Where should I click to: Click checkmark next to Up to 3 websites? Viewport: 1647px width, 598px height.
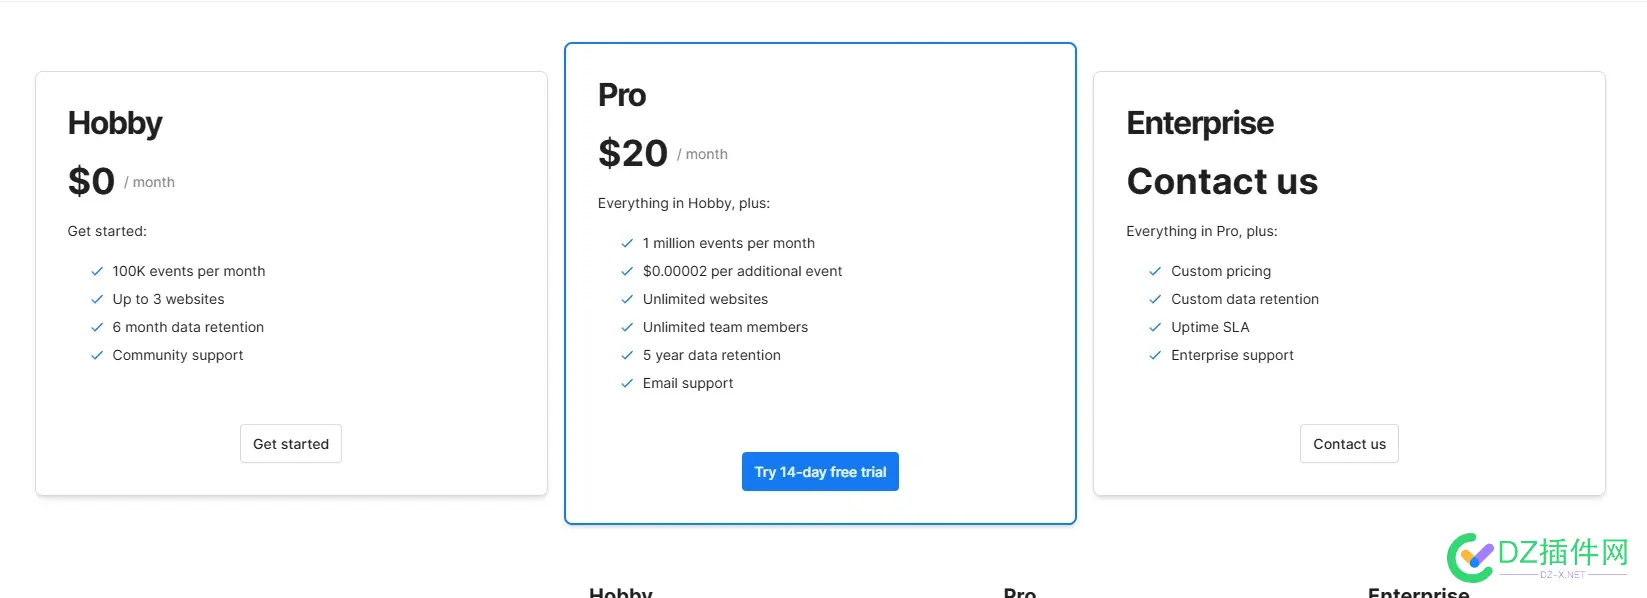(x=97, y=299)
